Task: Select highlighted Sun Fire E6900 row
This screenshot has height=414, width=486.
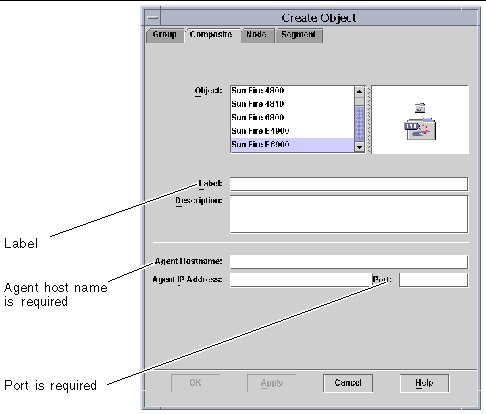Action: coord(292,145)
